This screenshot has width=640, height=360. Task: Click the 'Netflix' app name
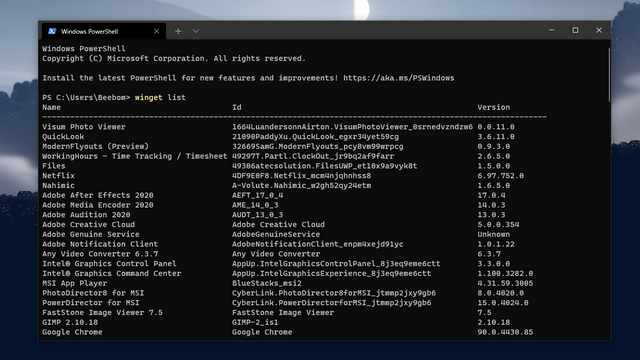[58, 176]
